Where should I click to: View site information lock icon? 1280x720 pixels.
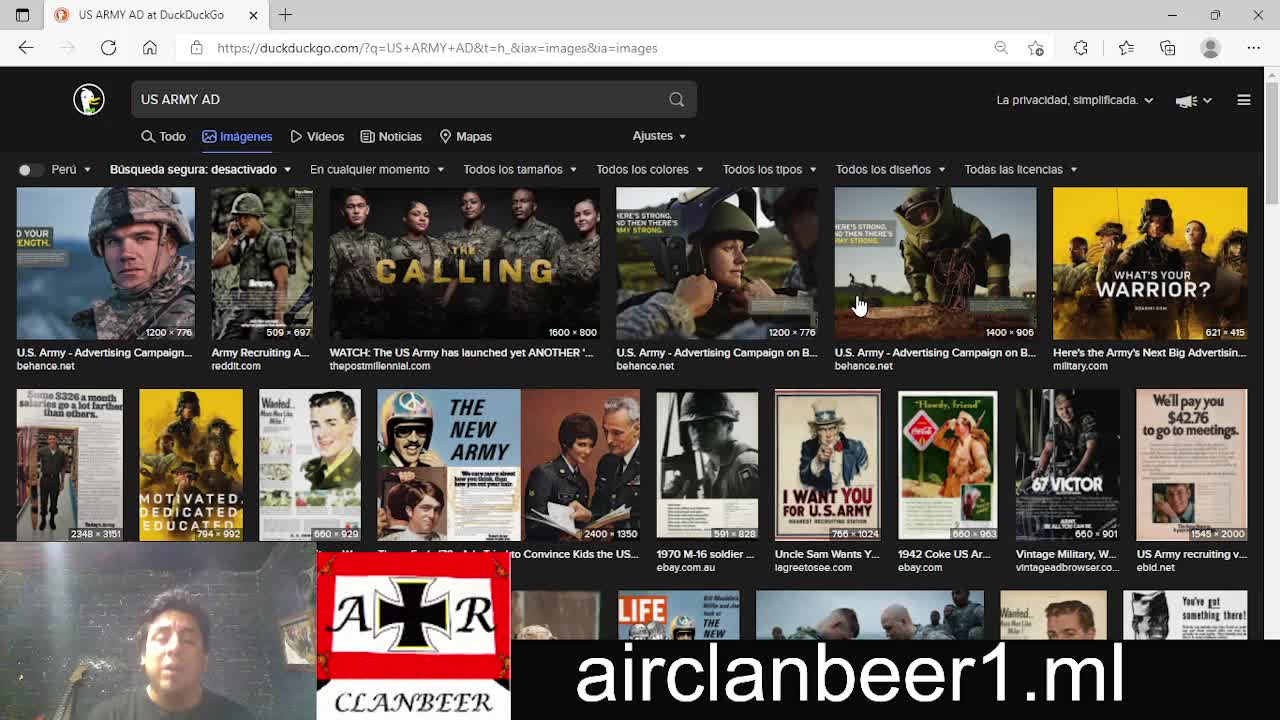pyautogui.click(x=196, y=48)
